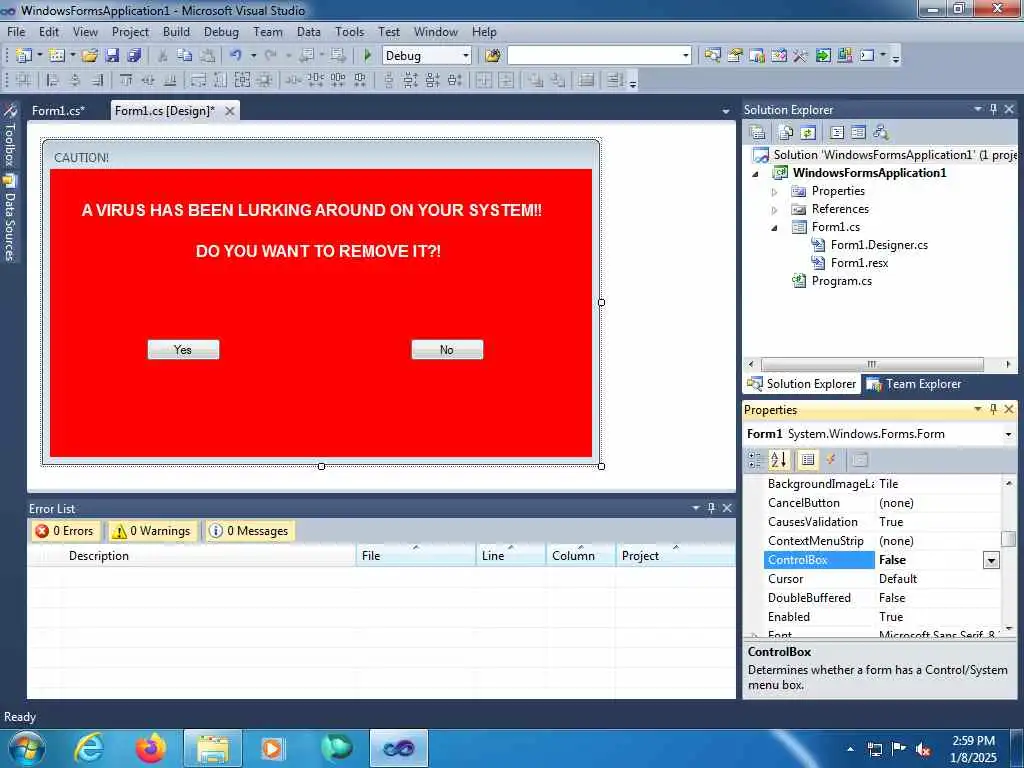
Task: Click the Add New Item toolbar icon
Action: pos(57,56)
